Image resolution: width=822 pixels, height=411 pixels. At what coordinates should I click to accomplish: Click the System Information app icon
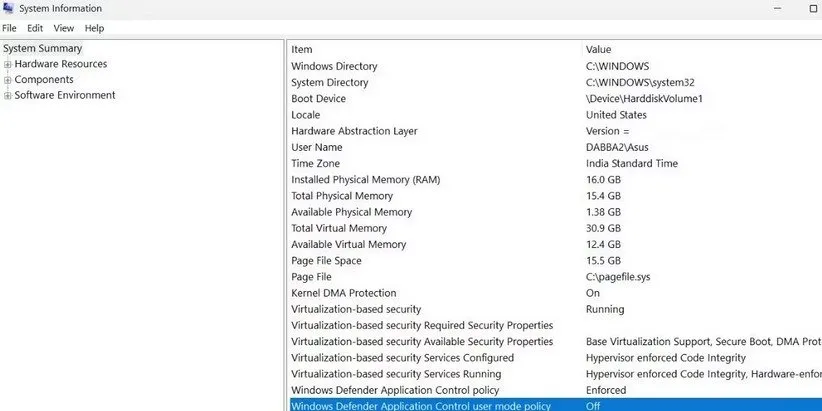(8, 9)
